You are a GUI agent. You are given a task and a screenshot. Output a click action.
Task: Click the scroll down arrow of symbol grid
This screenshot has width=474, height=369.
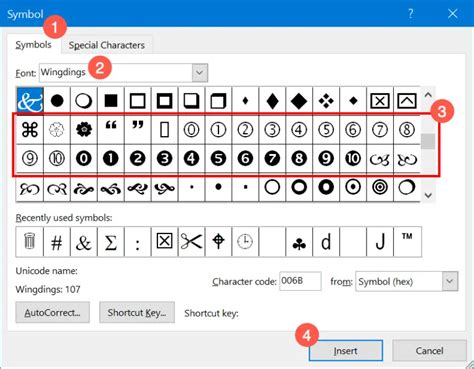pyautogui.click(x=428, y=195)
